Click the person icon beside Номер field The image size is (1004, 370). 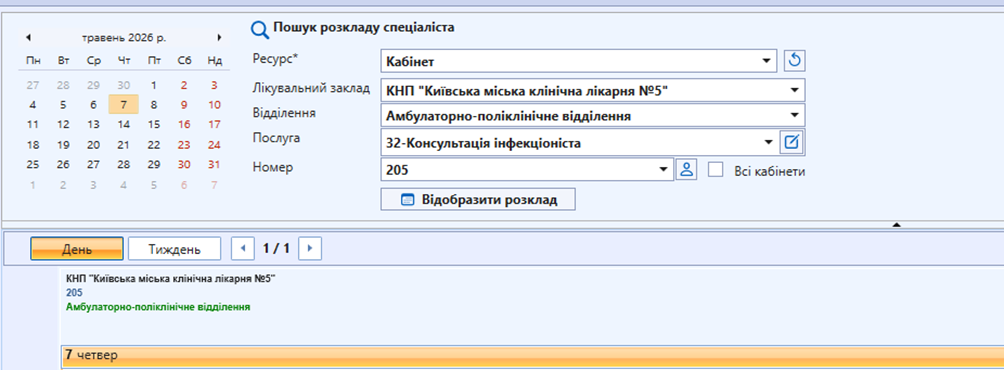pyautogui.click(x=686, y=170)
